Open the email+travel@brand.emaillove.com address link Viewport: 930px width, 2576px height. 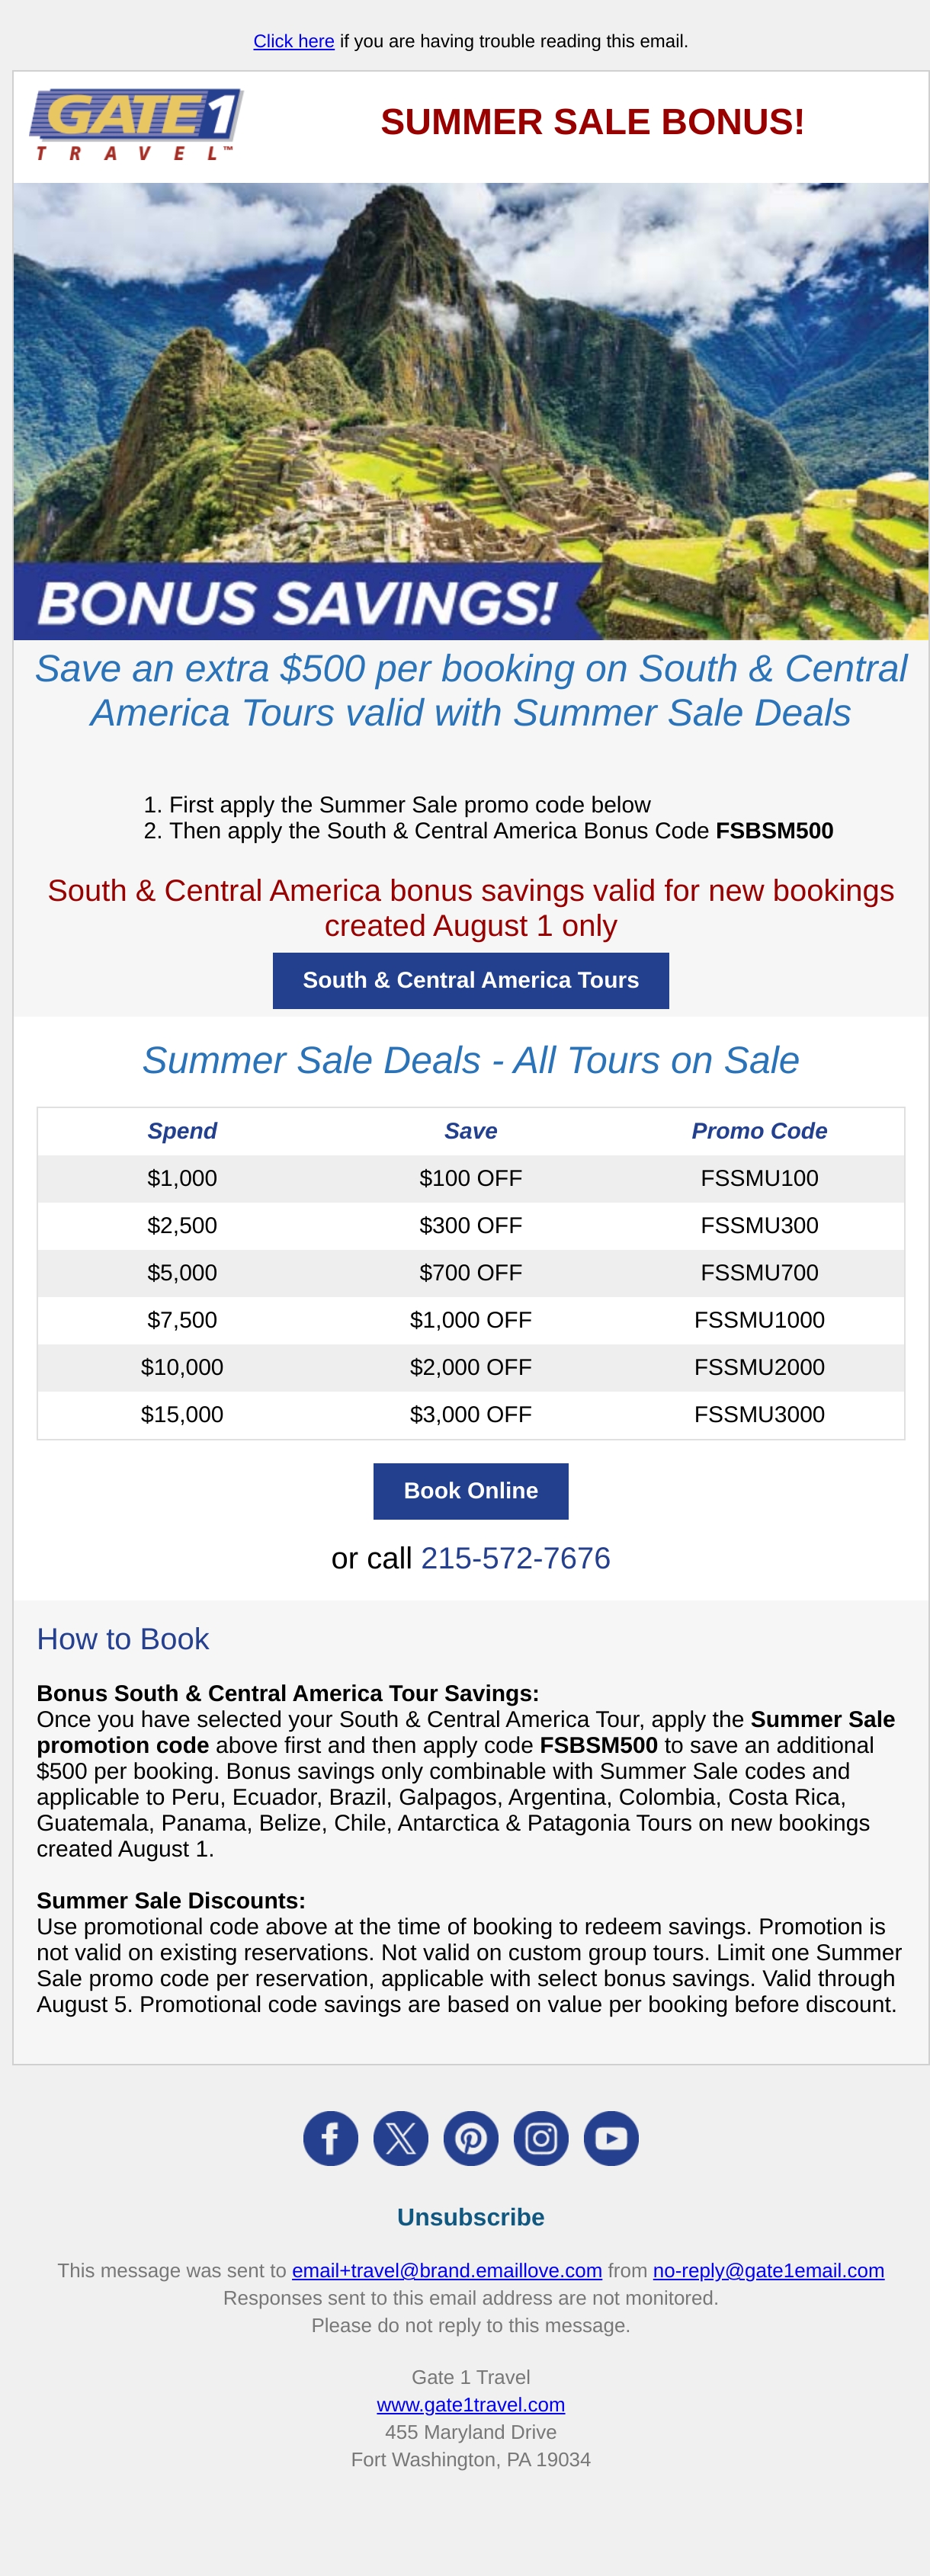coord(447,2270)
